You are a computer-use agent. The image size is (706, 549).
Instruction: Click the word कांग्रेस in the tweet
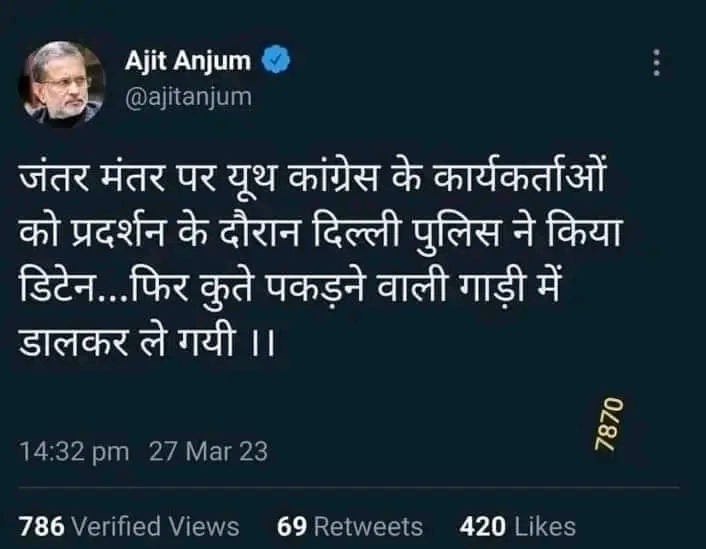[x=333, y=175]
